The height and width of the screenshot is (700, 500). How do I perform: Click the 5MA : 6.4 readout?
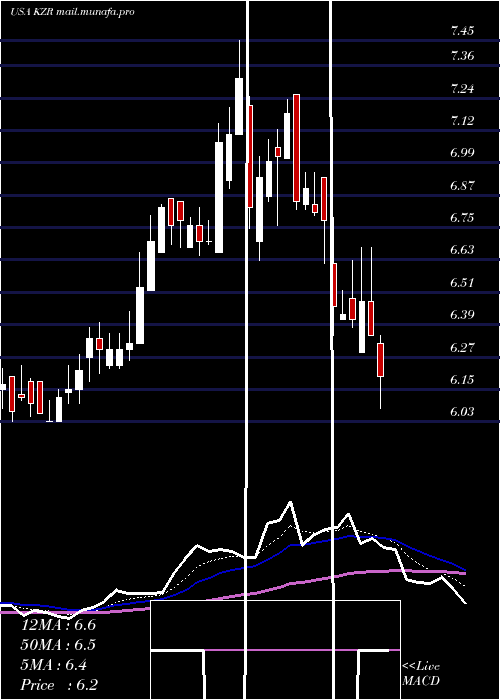(54, 665)
